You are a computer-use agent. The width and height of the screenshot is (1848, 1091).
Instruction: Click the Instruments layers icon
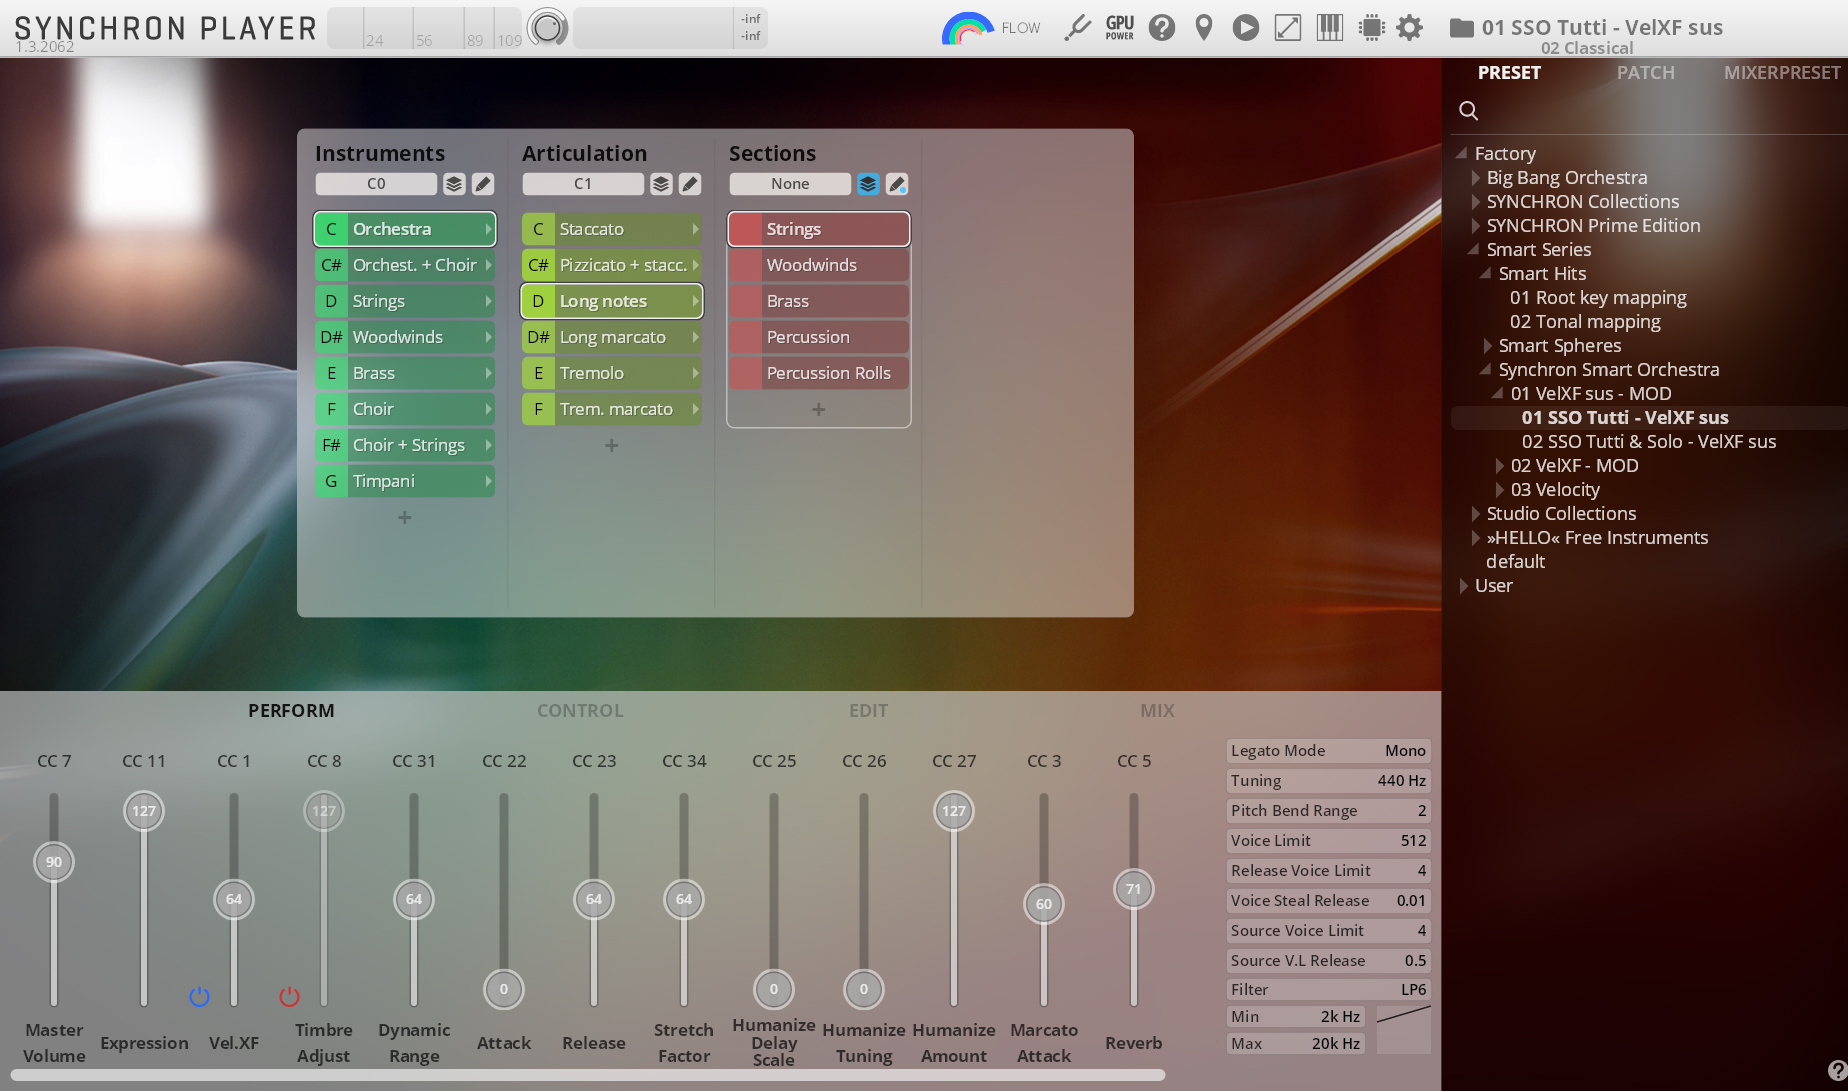(454, 184)
